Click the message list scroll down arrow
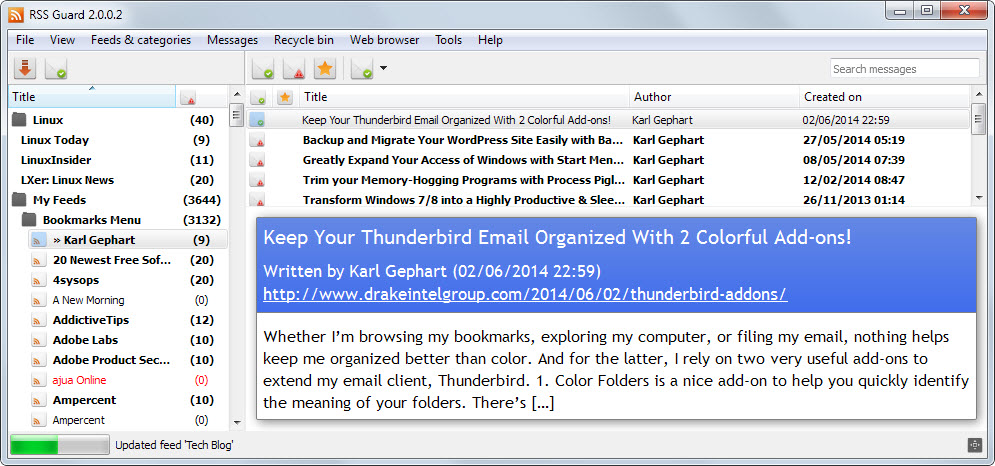This screenshot has height=466, width=995. (978, 199)
